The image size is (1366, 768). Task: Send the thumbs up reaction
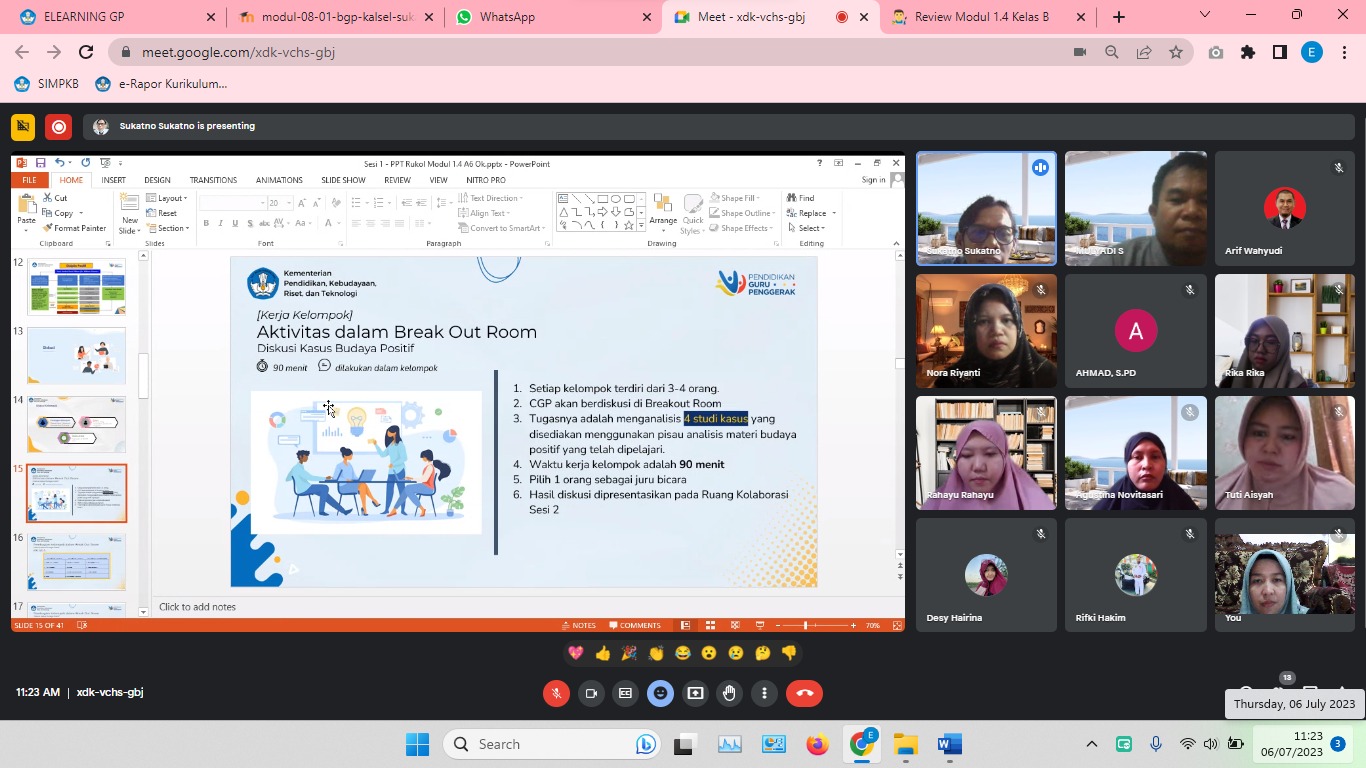(x=602, y=653)
